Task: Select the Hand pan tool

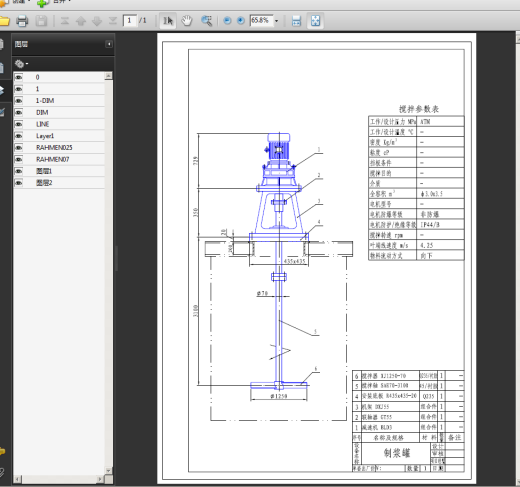Action: tap(187, 21)
